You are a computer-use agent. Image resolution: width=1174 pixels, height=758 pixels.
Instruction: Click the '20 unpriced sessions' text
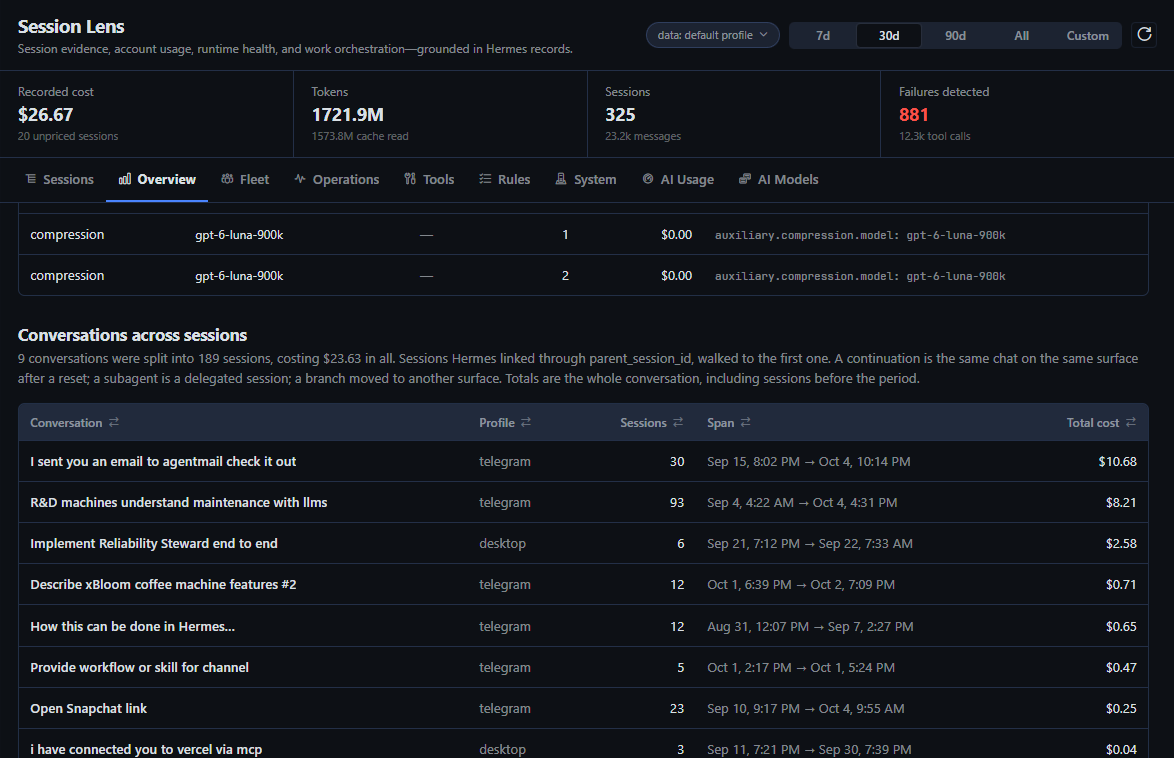click(68, 136)
